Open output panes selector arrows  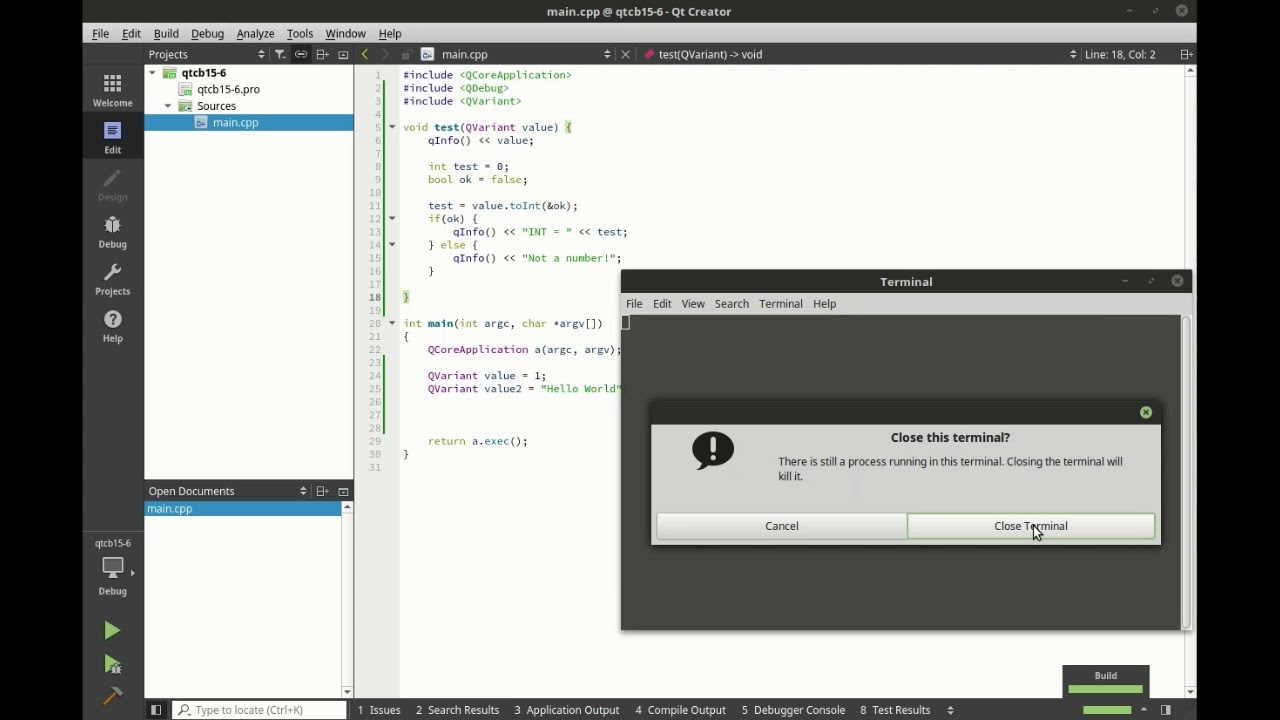pyautogui.click(x=950, y=710)
